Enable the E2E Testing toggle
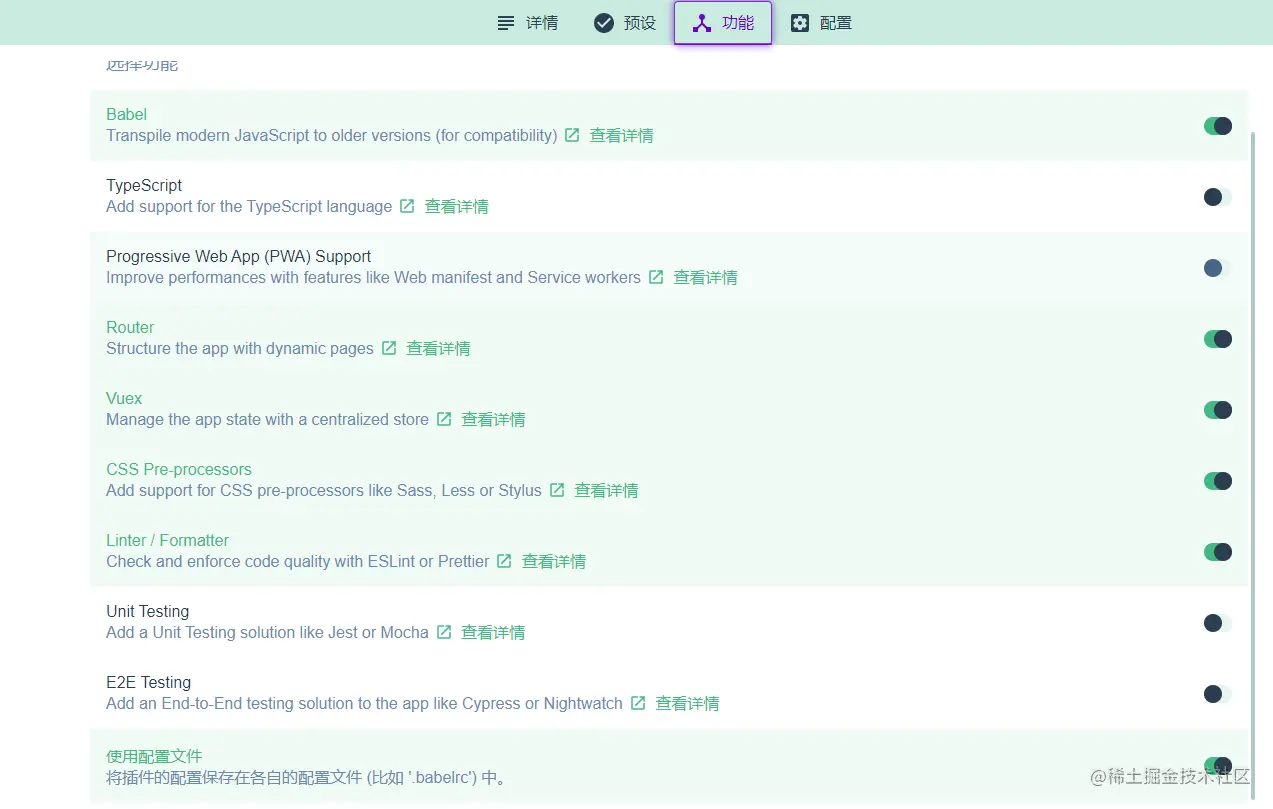This screenshot has height=809, width=1273. (1217, 694)
